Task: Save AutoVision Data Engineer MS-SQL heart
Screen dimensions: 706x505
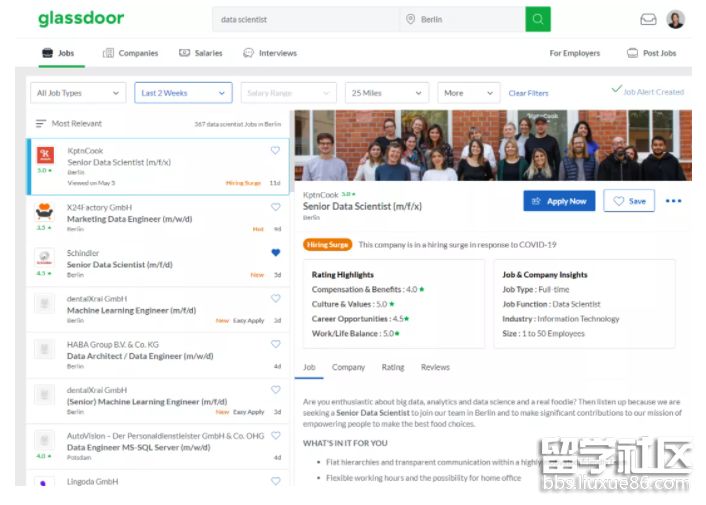Action: 276,436
